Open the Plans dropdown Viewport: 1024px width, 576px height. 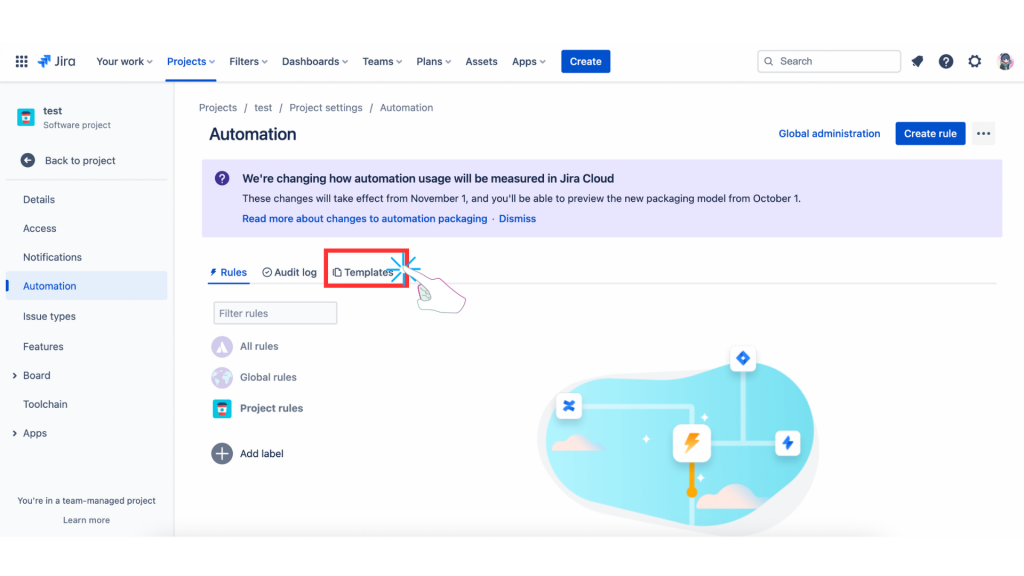[x=434, y=61]
